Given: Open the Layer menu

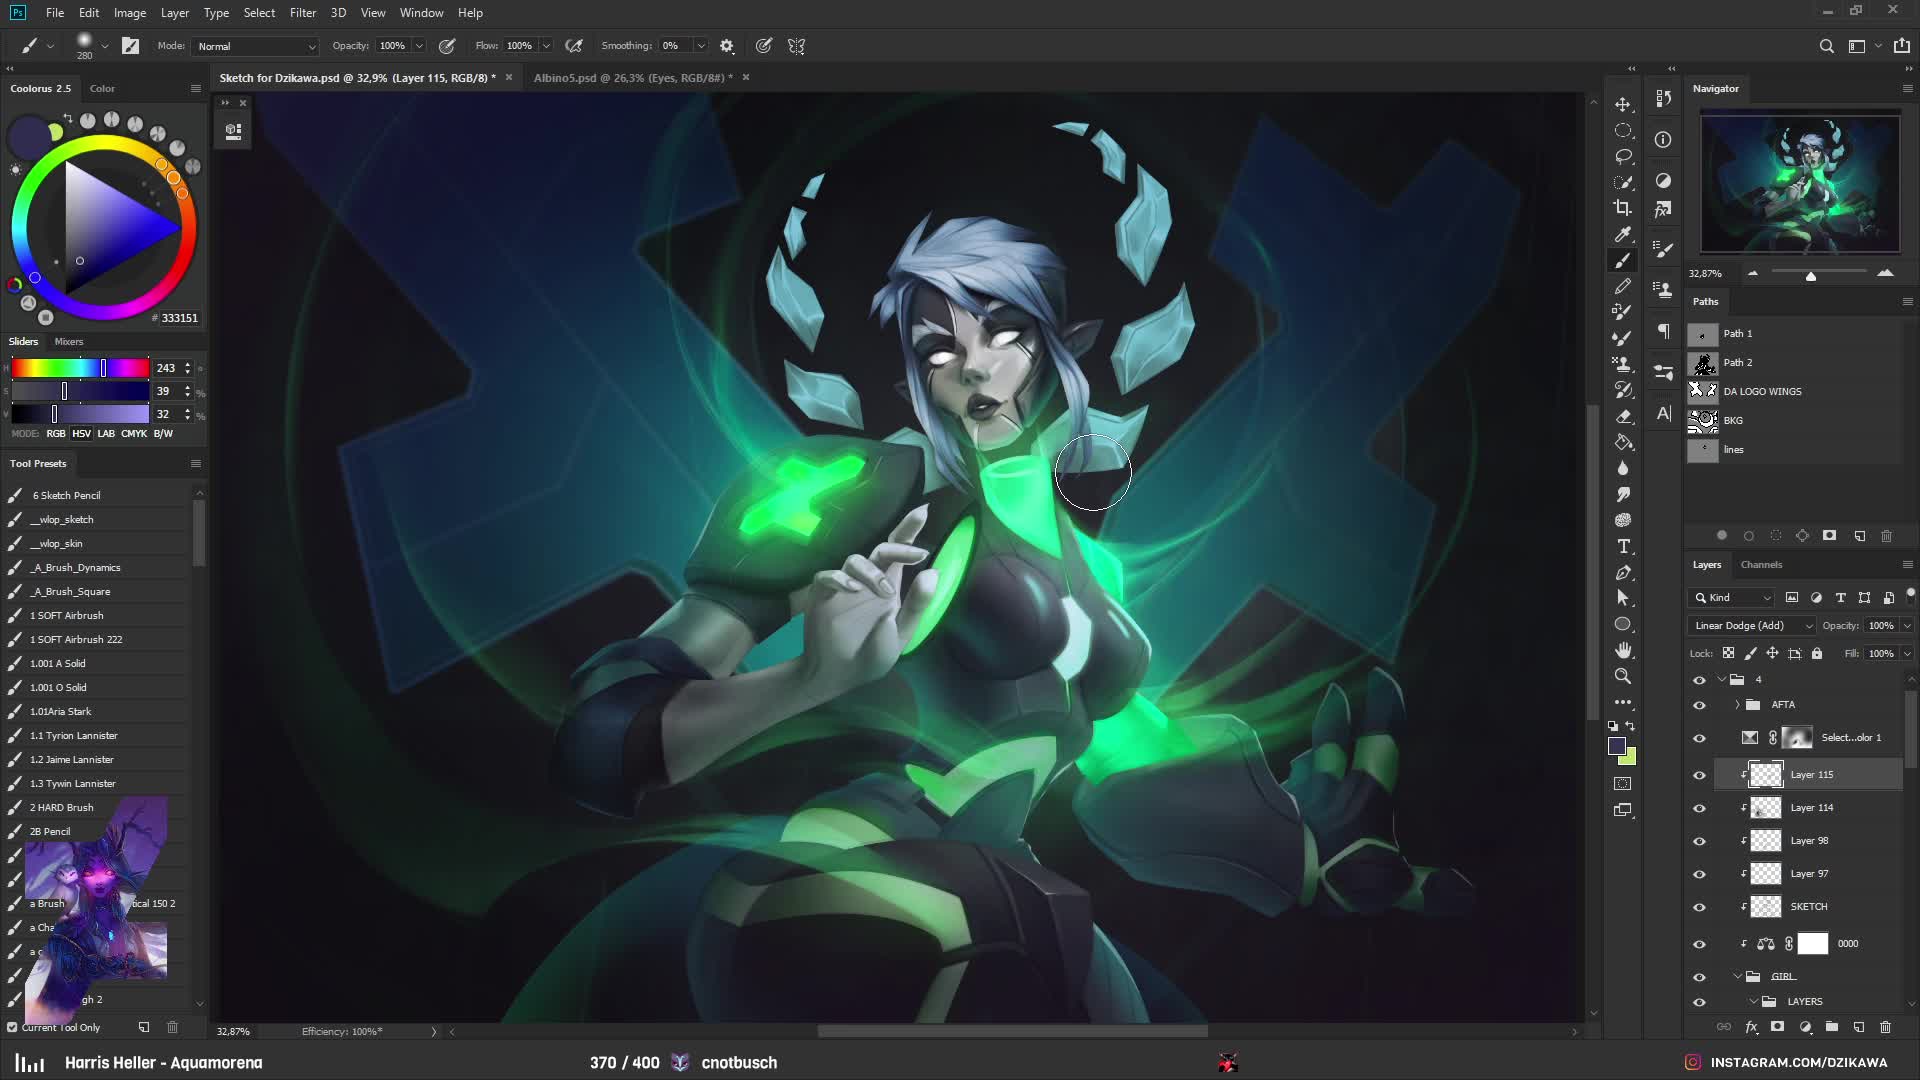Looking at the screenshot, I should [x=175, y=13].
